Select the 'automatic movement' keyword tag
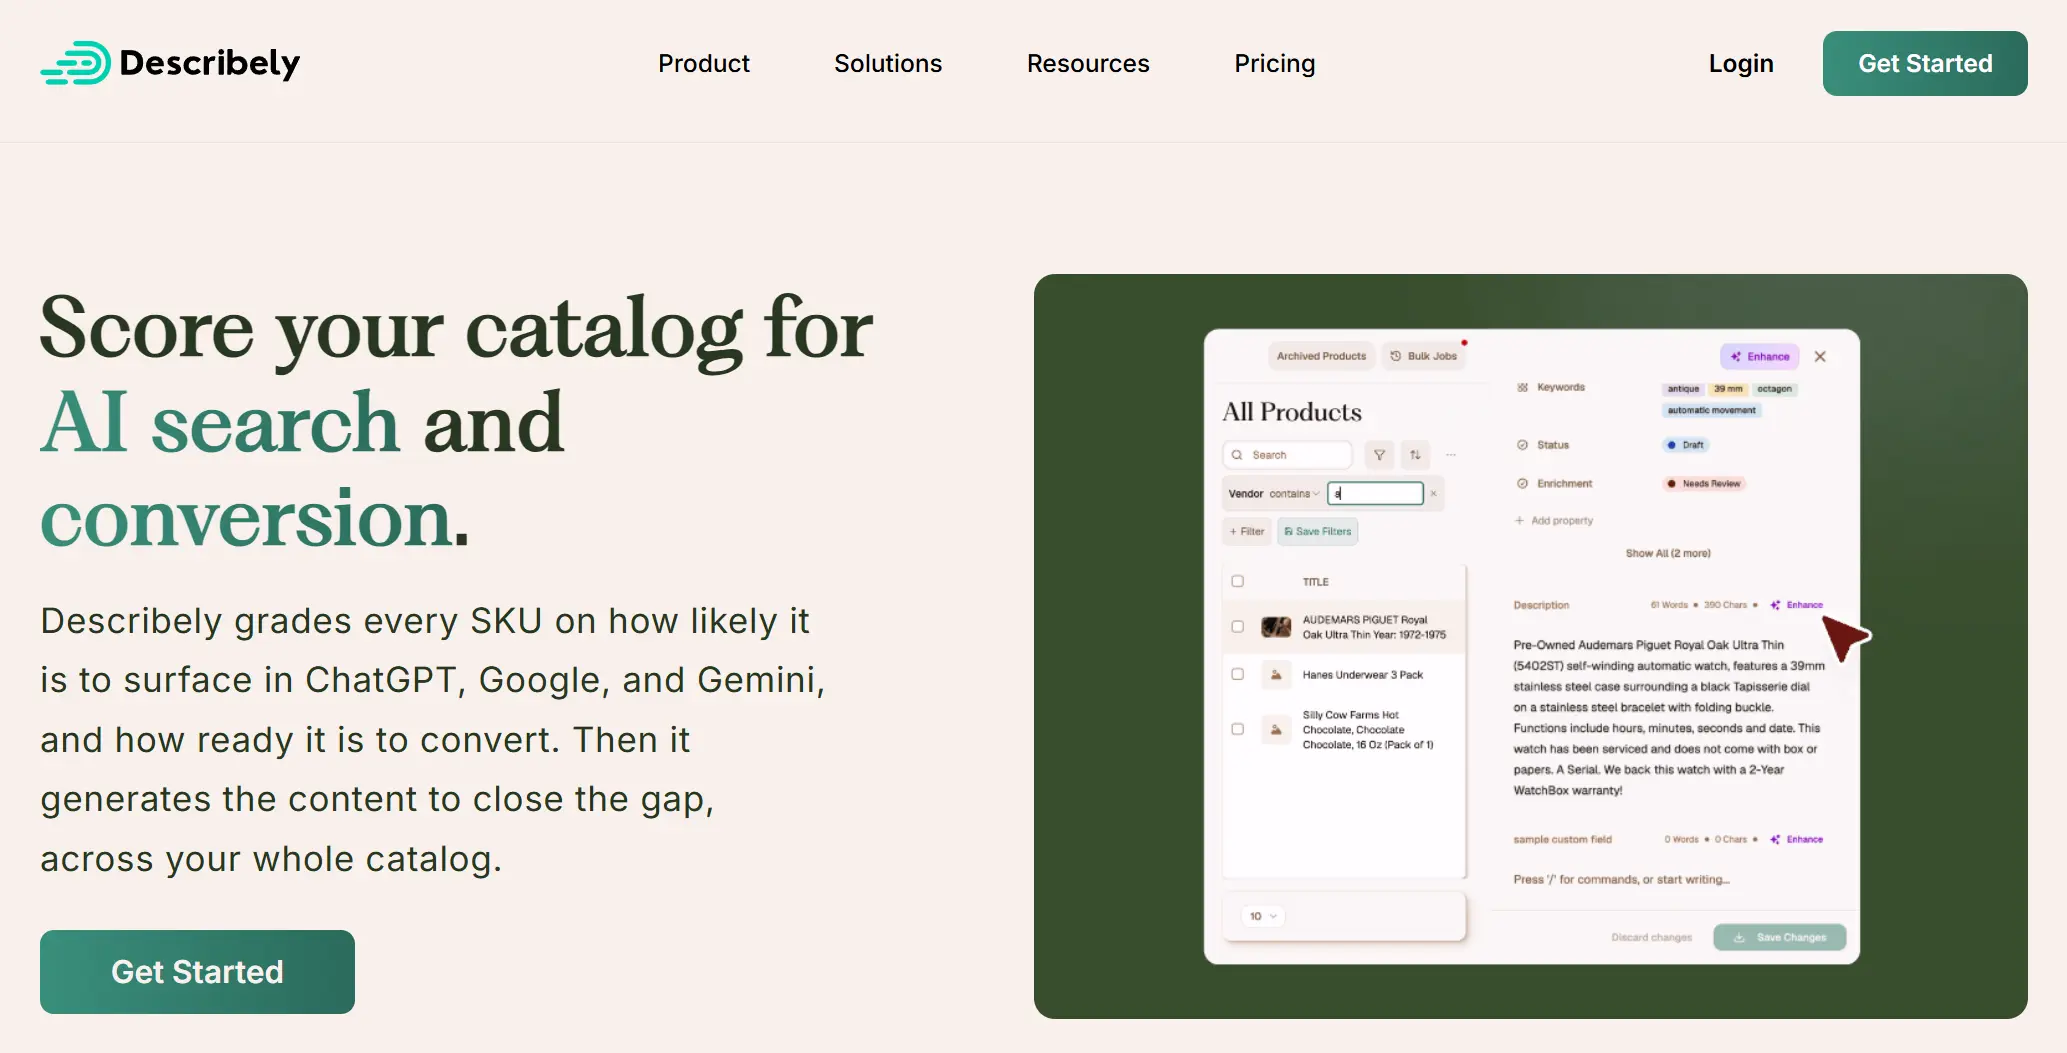Viewport: 2067px width, 1053px height. (1711, 410)
